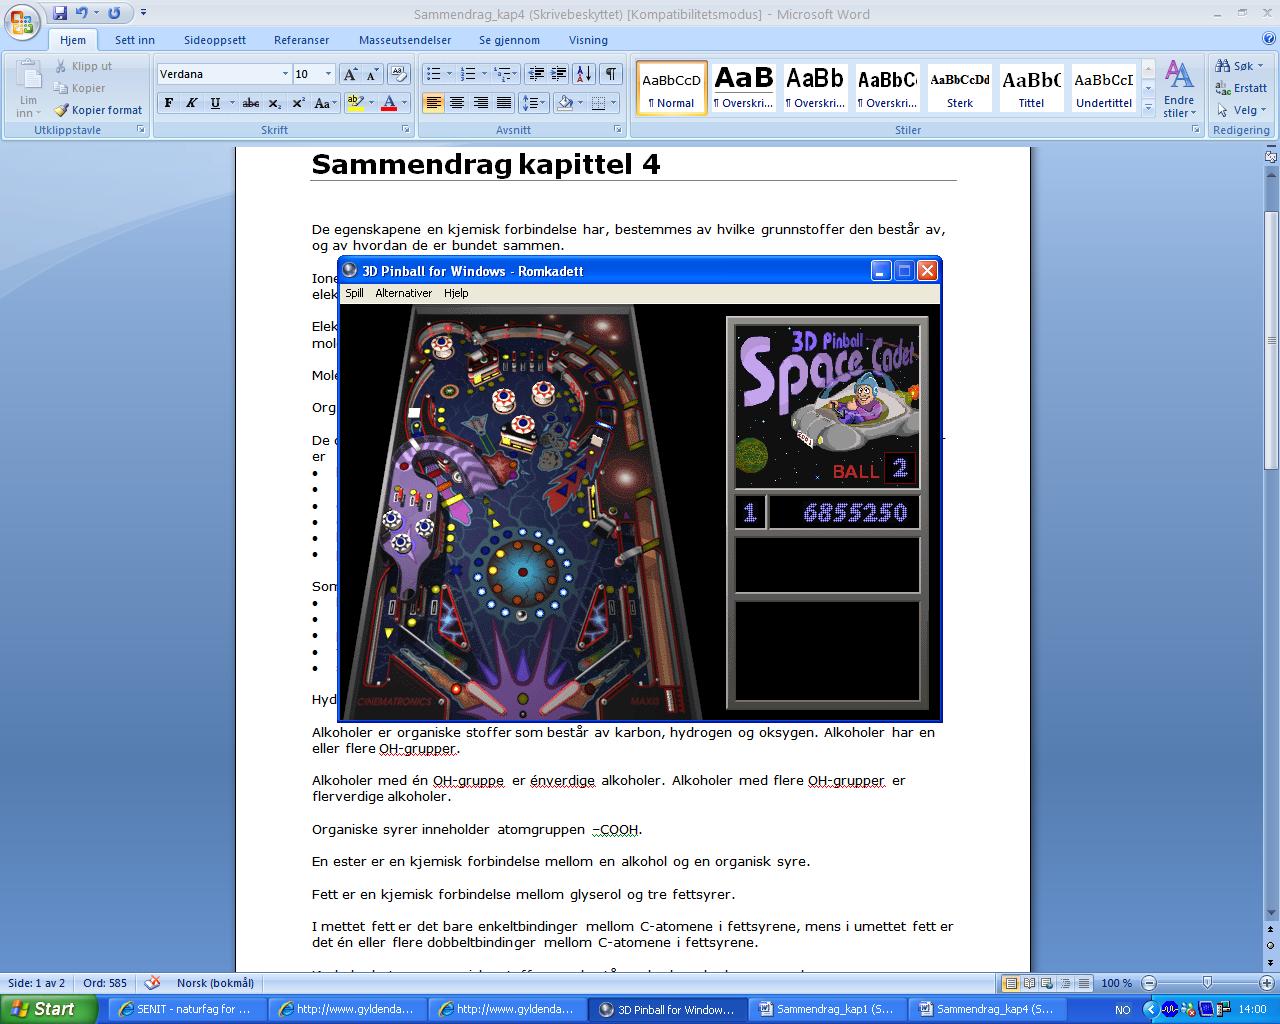This screenshot has width=1280, height=1024.
Task: Open Alternativer menu in Pinball window
Action: coord(404,293)
